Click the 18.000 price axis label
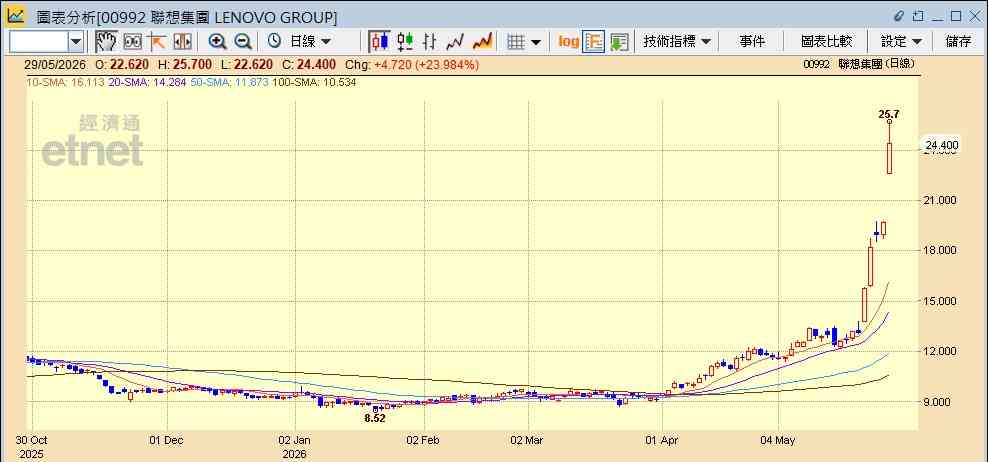 click(941, 251)
